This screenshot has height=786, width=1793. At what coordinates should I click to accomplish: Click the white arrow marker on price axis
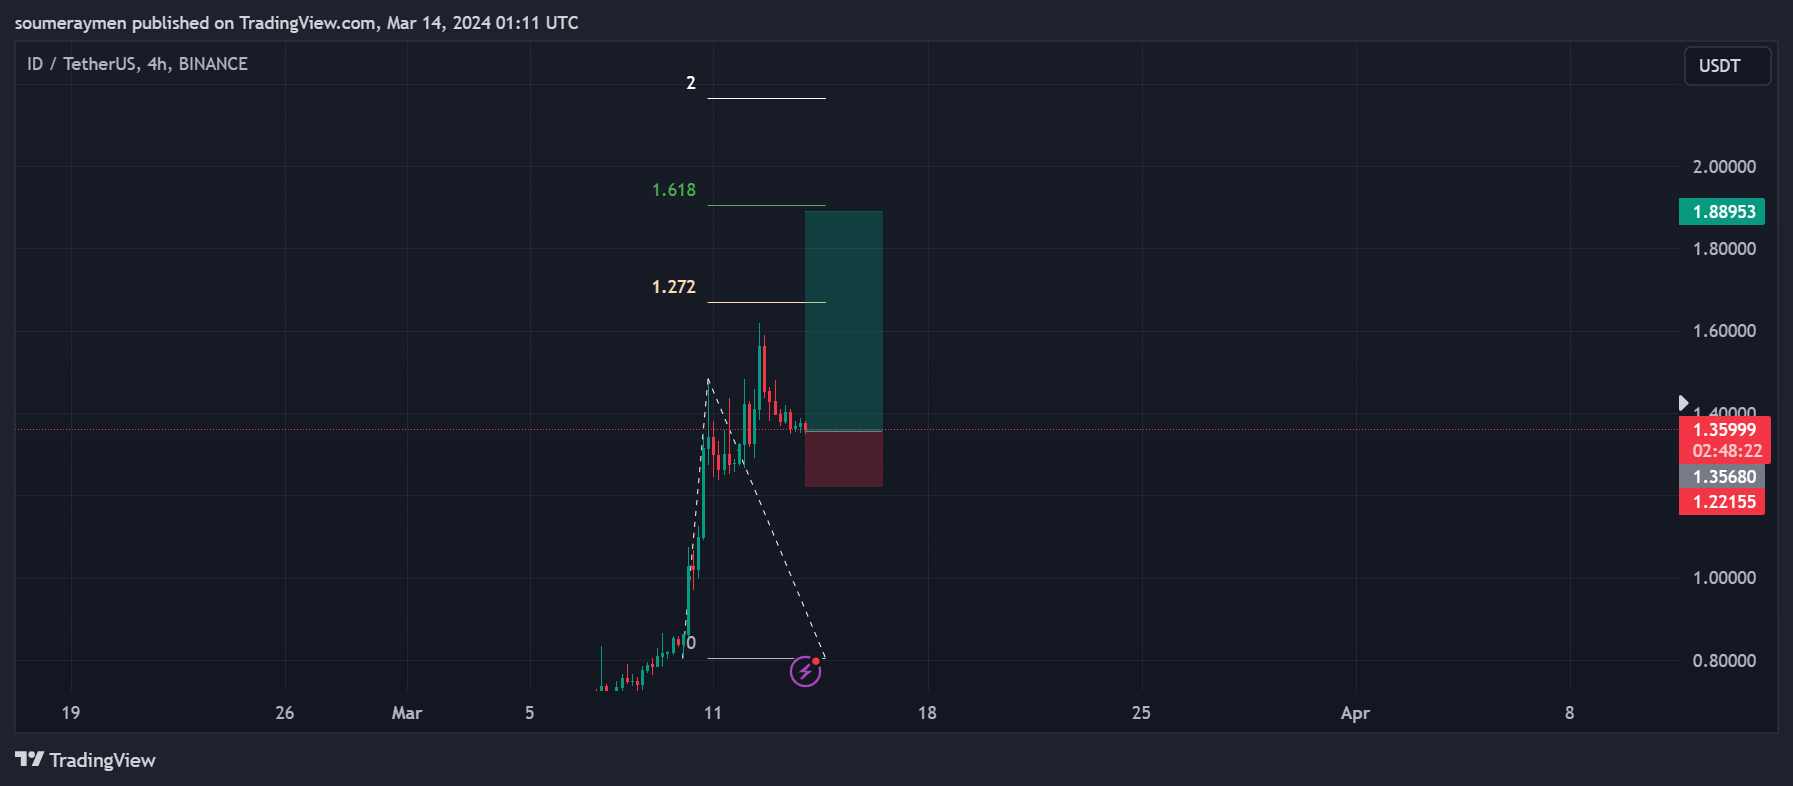pos(1683,403)
